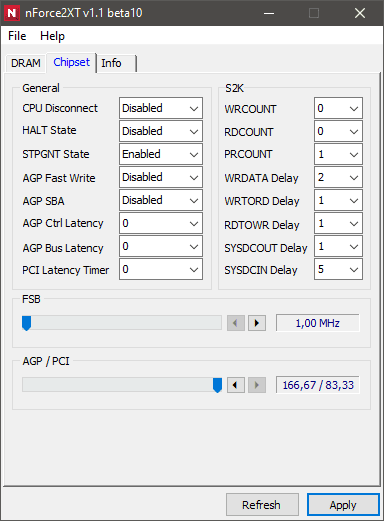Open the AGP Bus Latency dropdown
384x521 pixels.
(161, 246)
